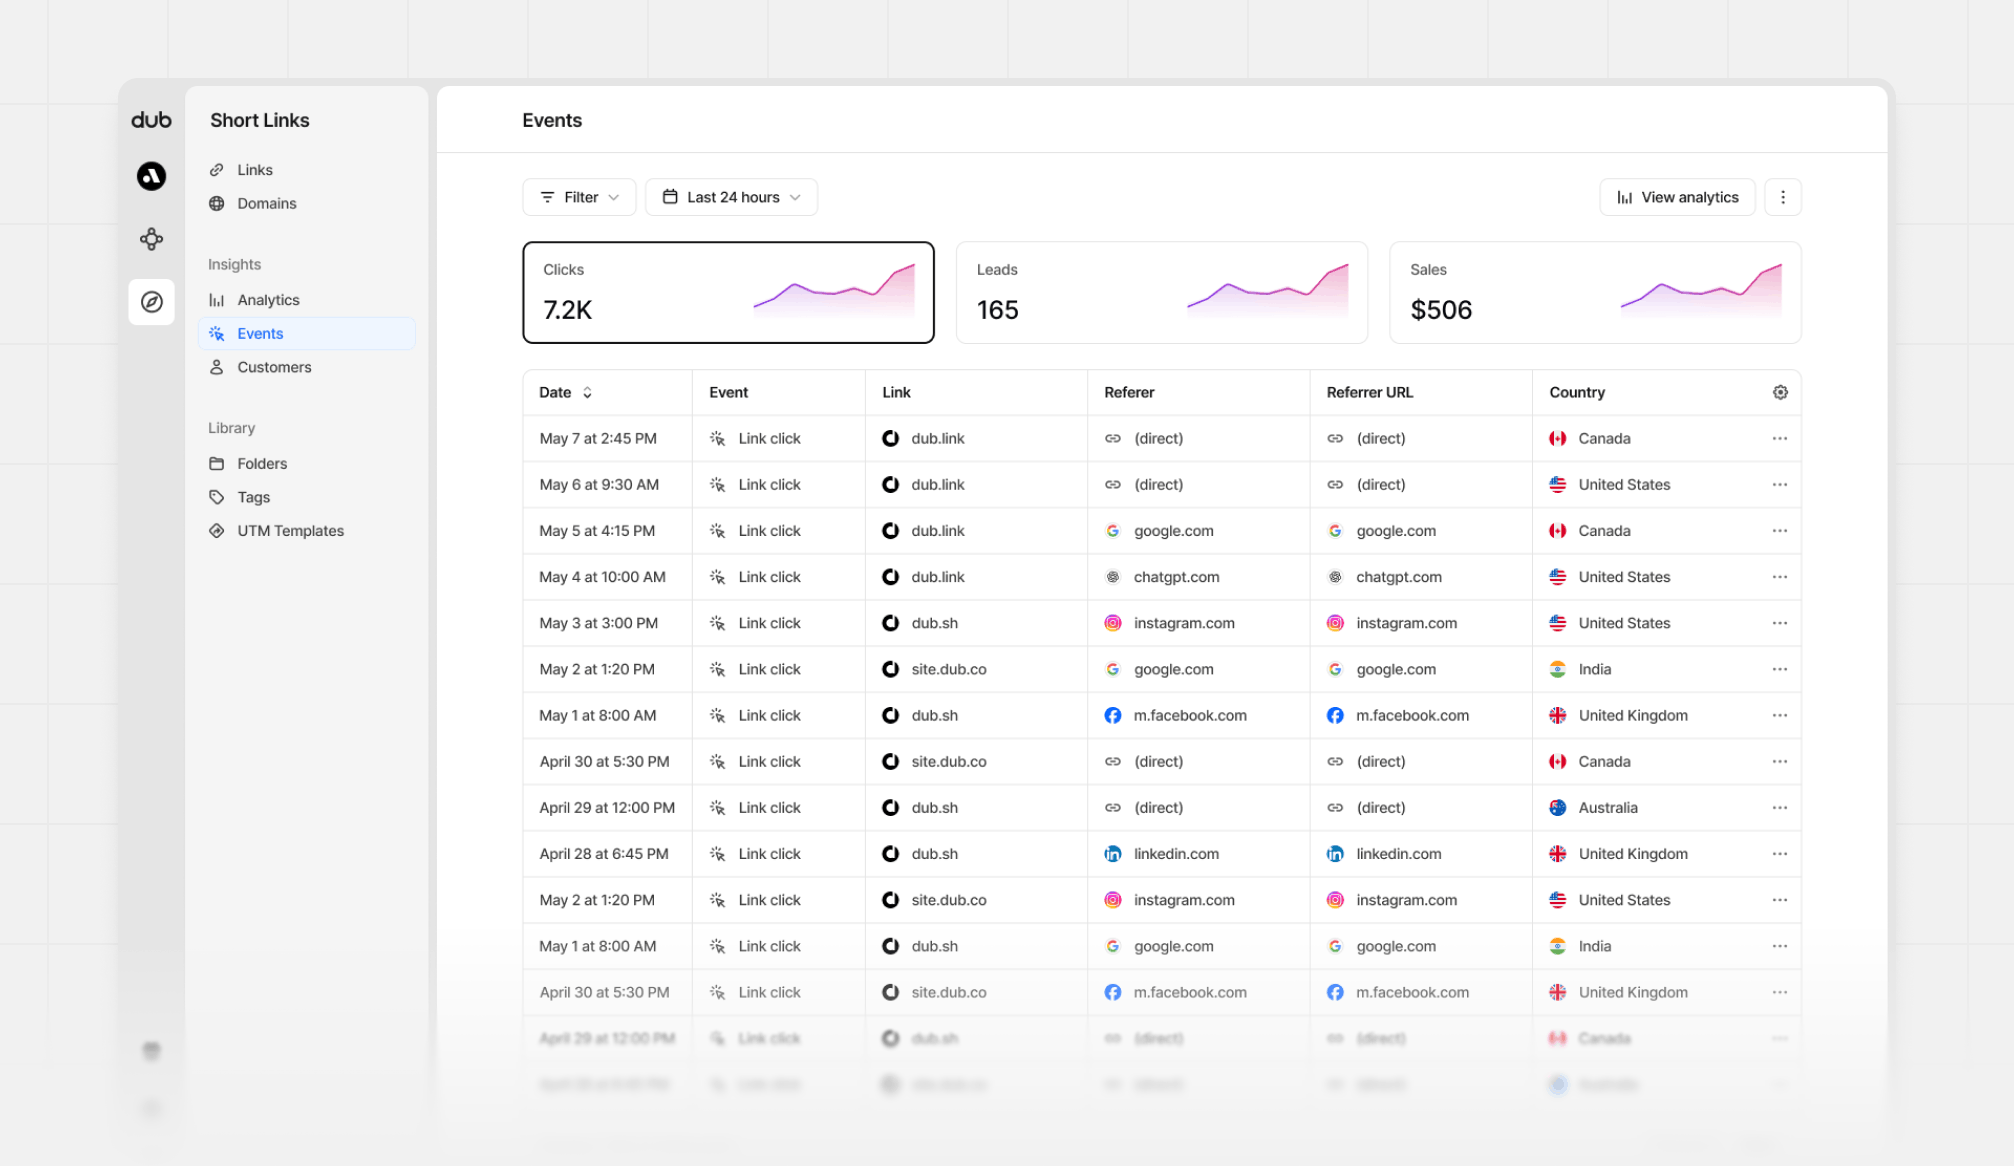The image size is (2014, 1166).
Task: Click the dub logo
Action: (151, 120)
